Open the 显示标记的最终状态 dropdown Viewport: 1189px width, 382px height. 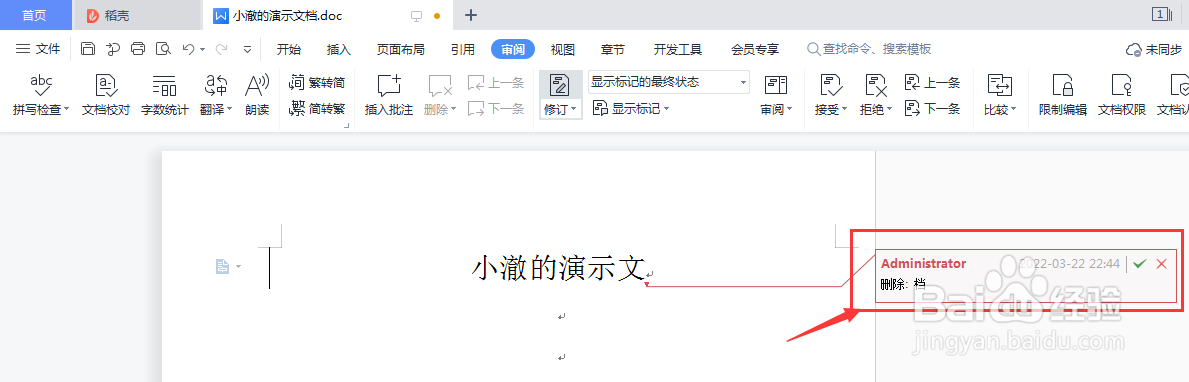[x=669, y=82]
